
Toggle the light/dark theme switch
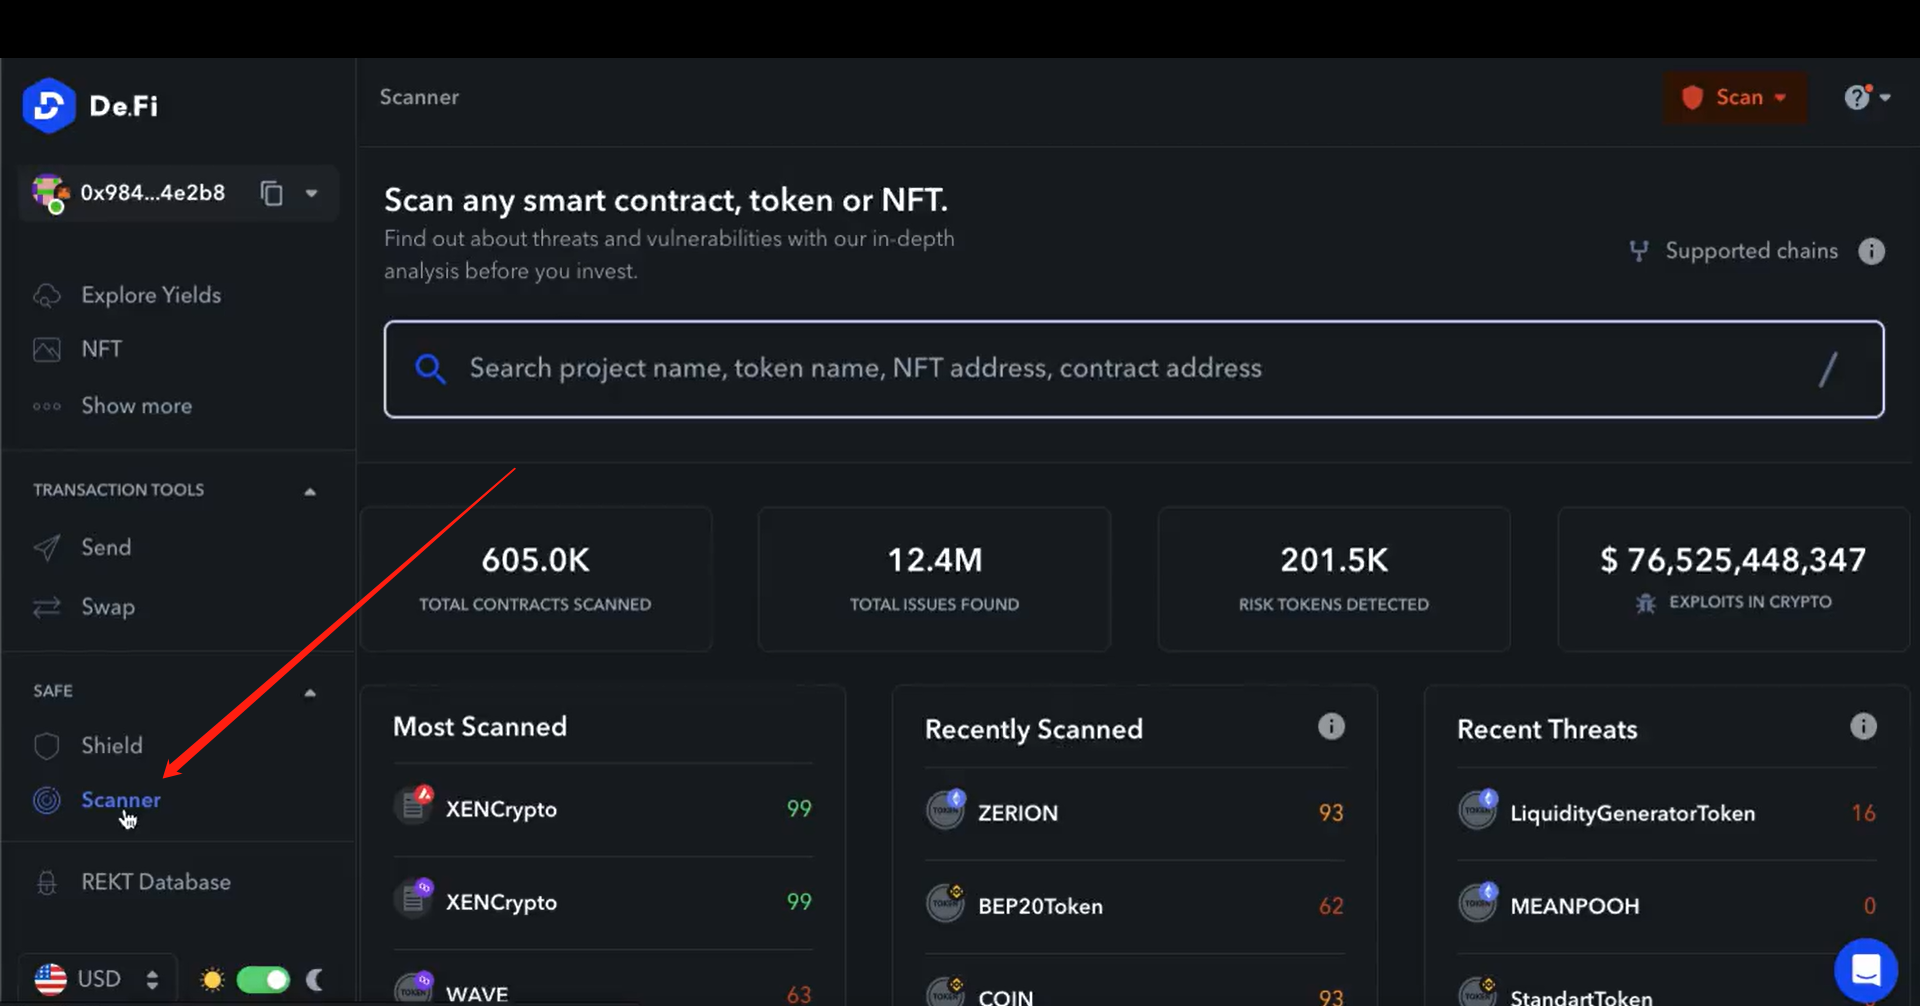[x=263, y=979]
